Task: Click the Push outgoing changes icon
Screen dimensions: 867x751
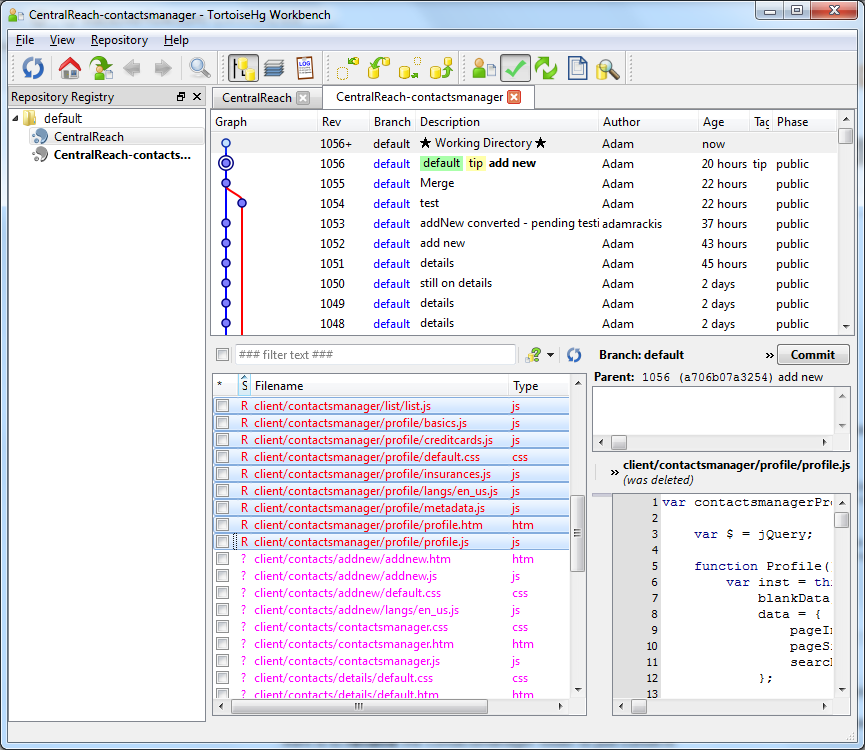Action: [x=441, y=68]
